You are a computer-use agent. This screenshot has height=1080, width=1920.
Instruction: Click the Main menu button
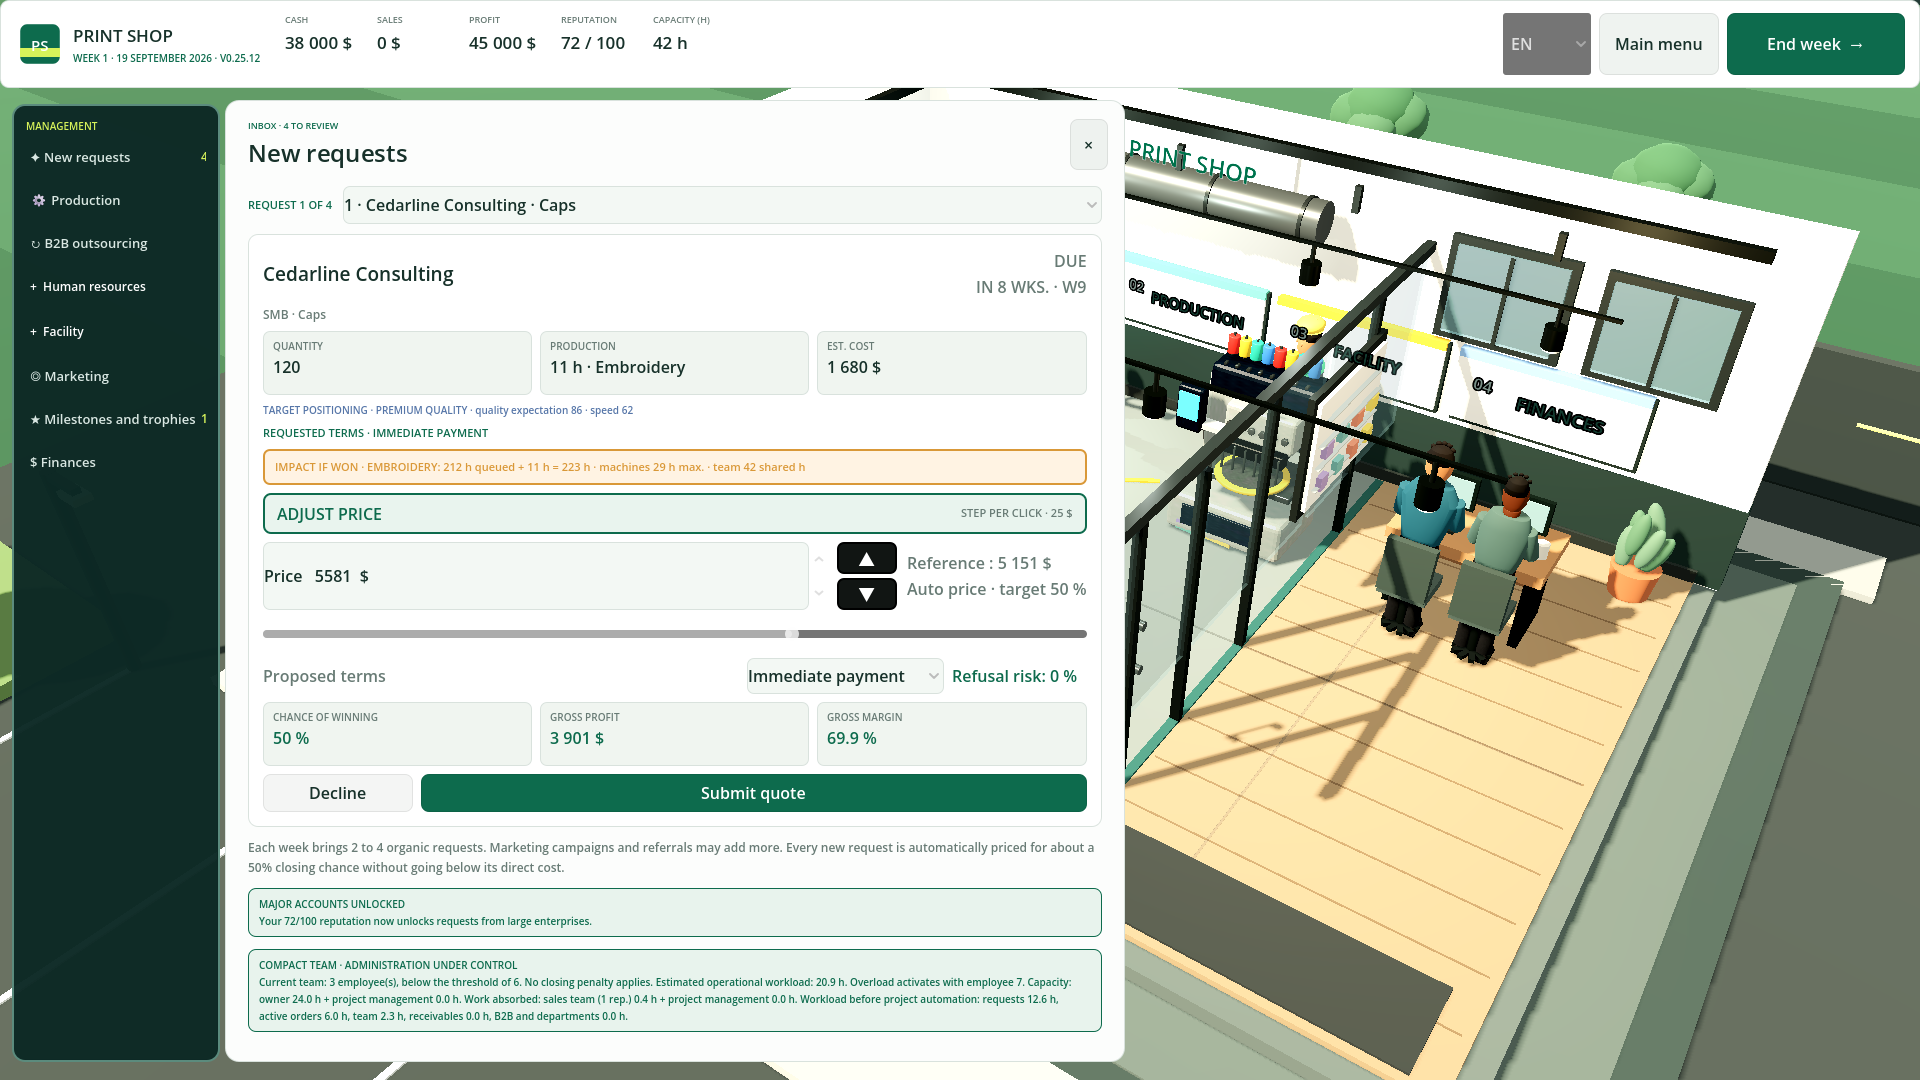1658,44
